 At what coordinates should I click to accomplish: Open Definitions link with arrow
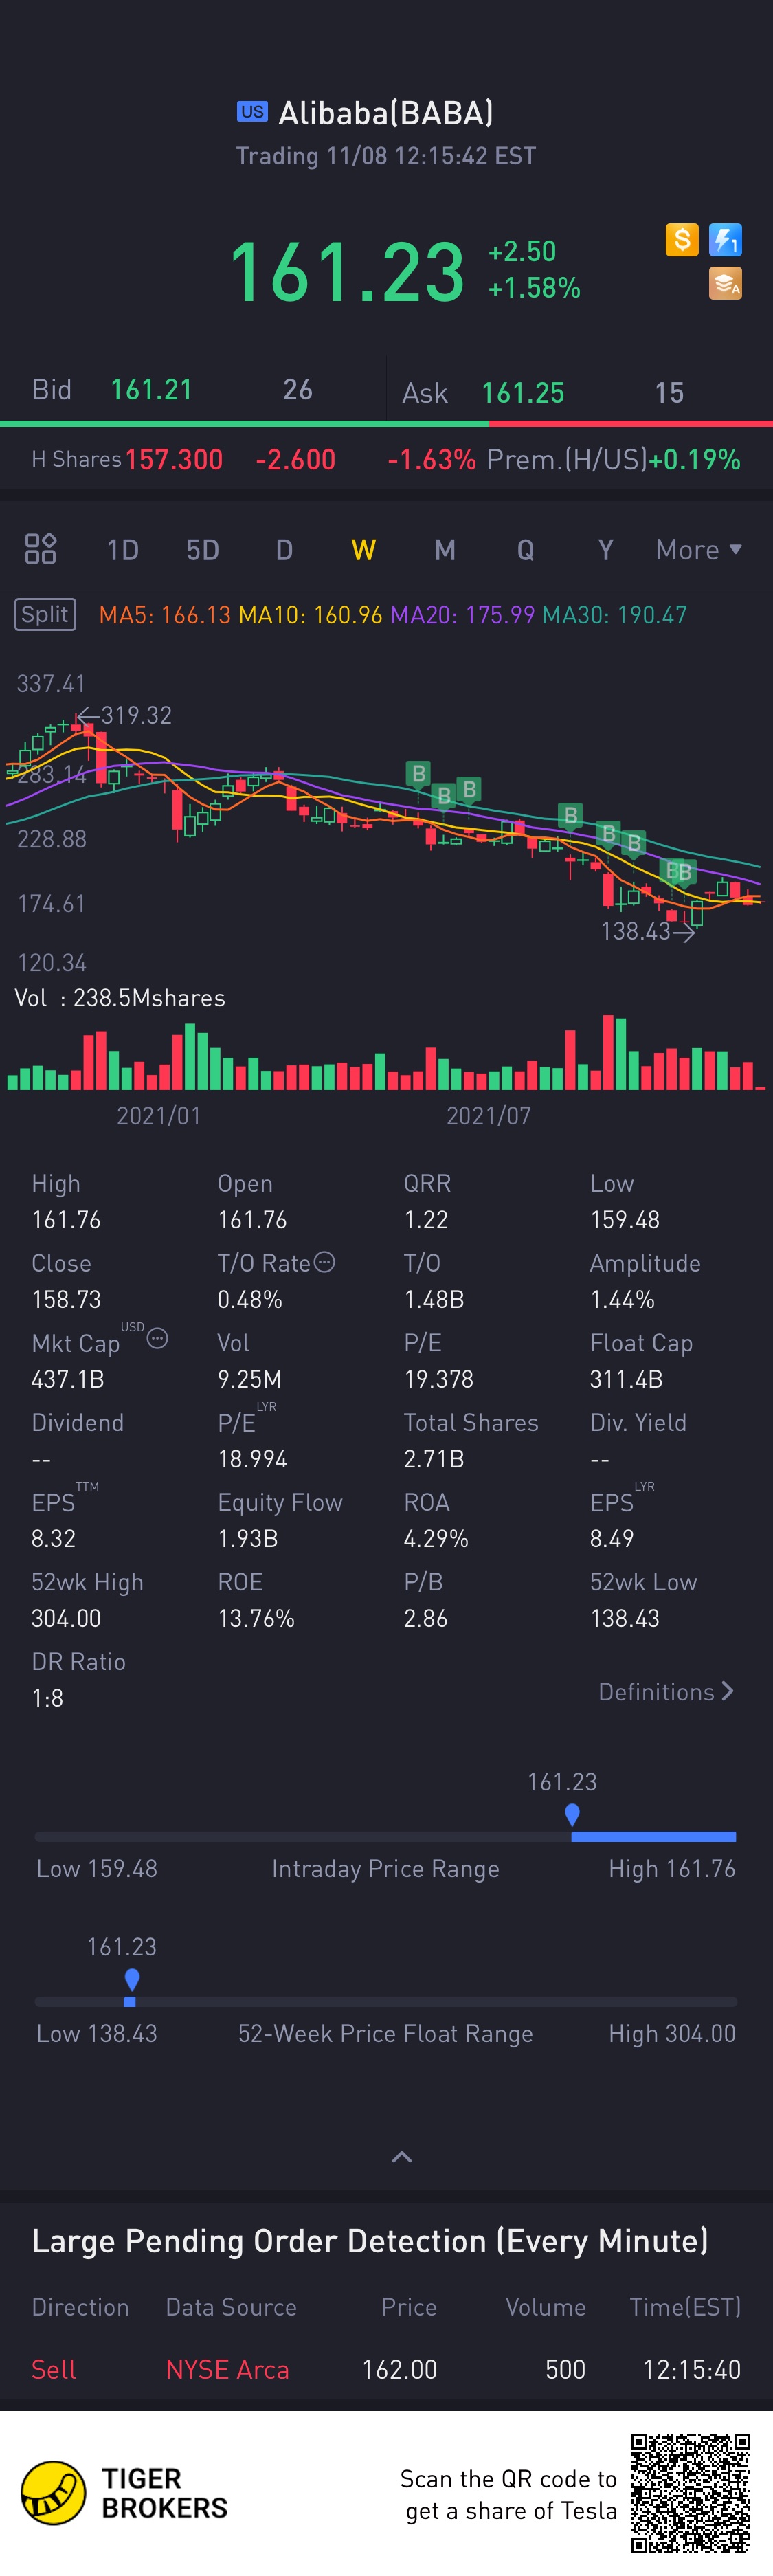[x=666, y=1692]
